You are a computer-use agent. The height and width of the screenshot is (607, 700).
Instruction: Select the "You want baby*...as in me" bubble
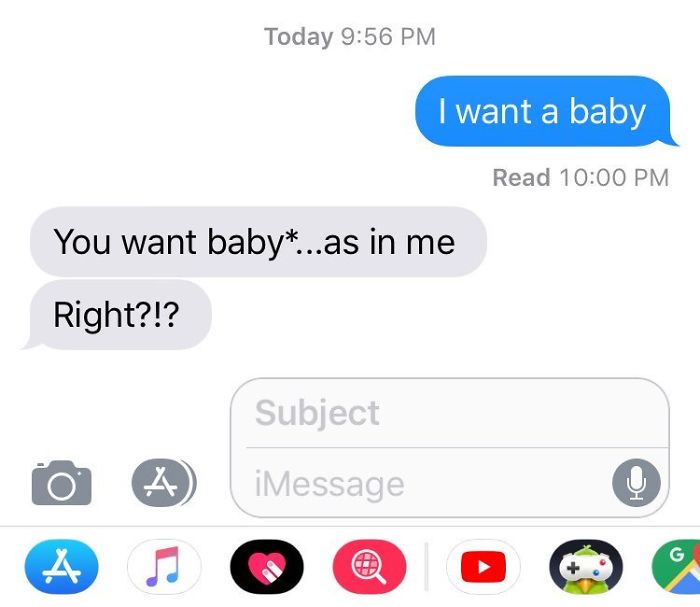click(x=258, y=241)
